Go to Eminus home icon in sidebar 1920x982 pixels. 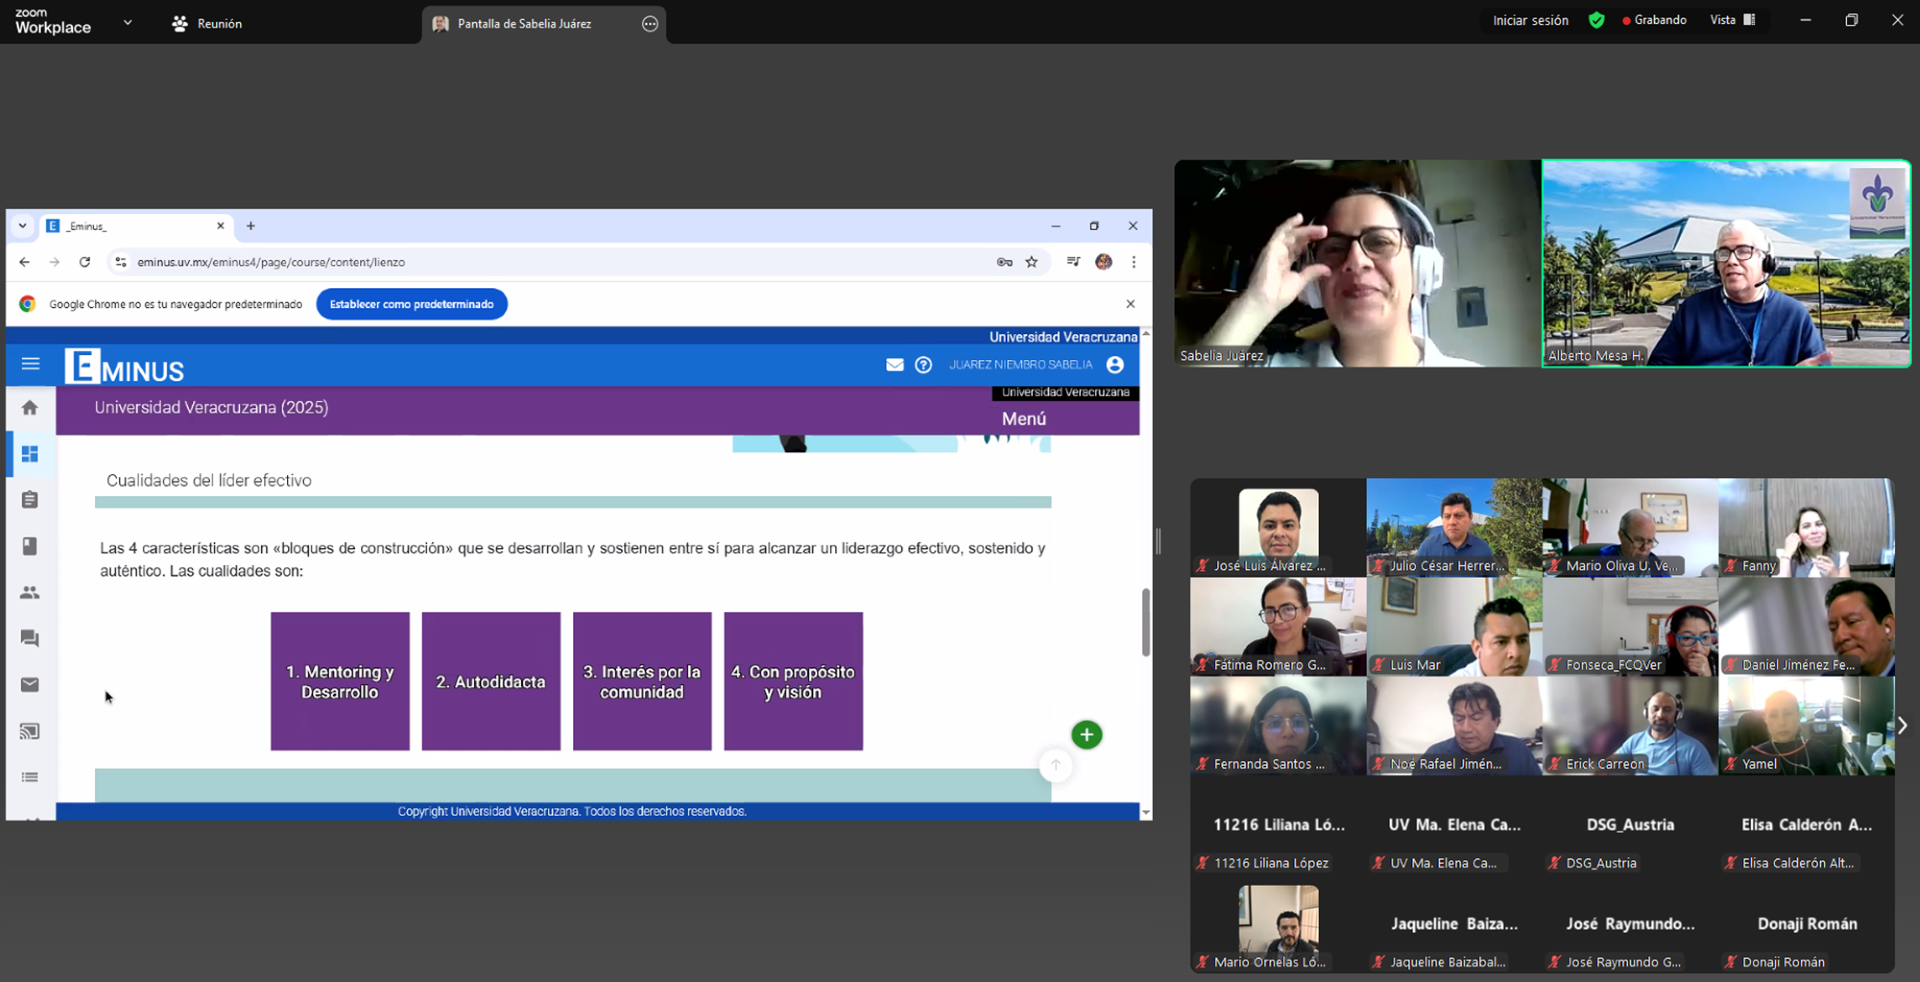pos(30,408)
